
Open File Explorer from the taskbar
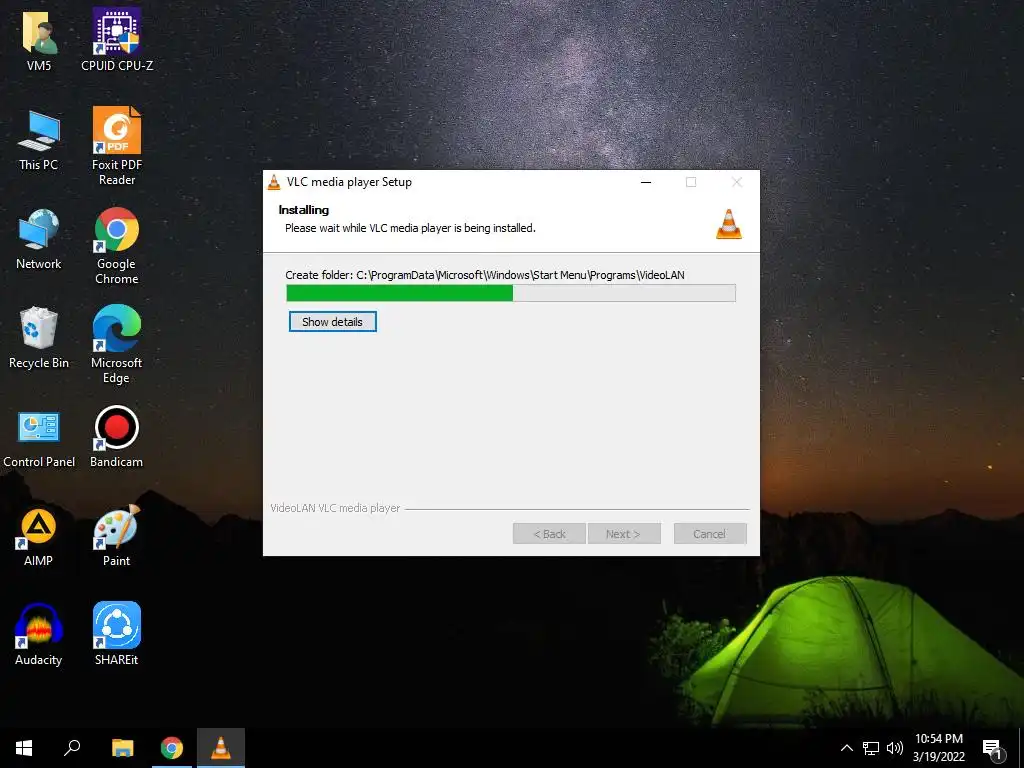pos(122,748)
